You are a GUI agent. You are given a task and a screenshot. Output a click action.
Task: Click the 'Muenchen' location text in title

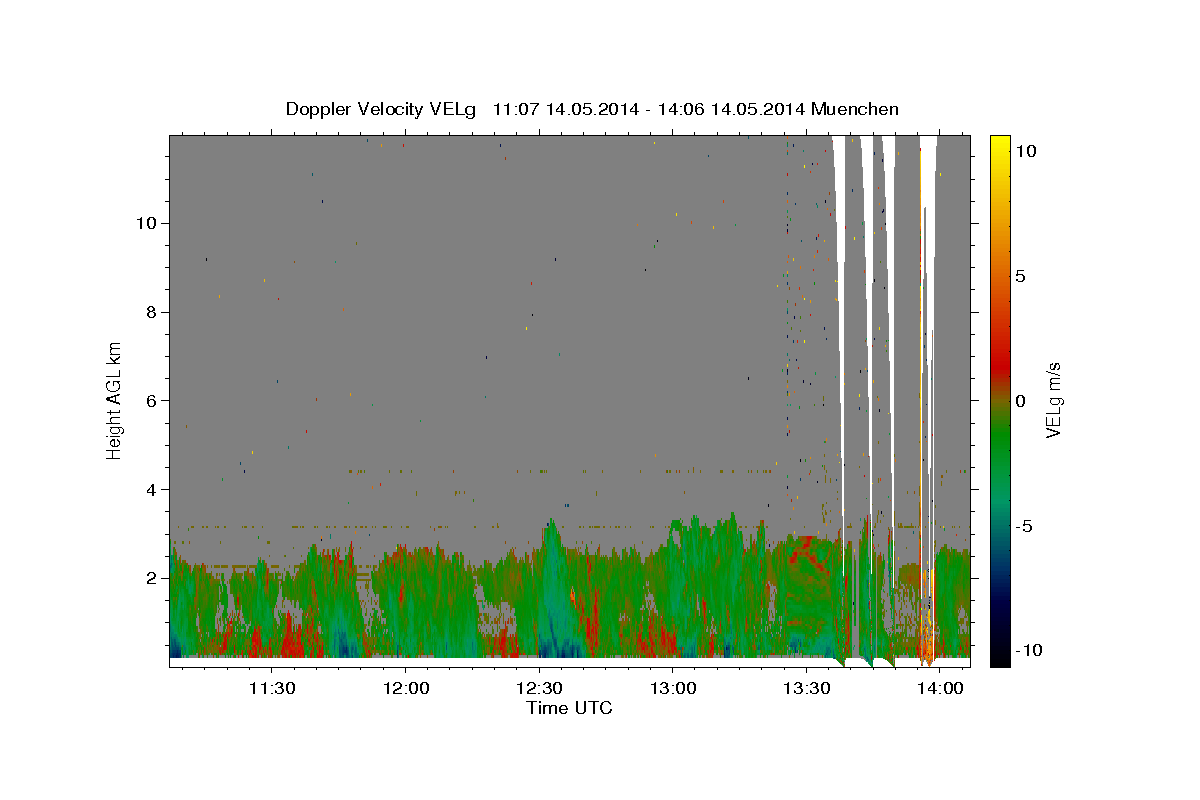click(x=855, y=109)
